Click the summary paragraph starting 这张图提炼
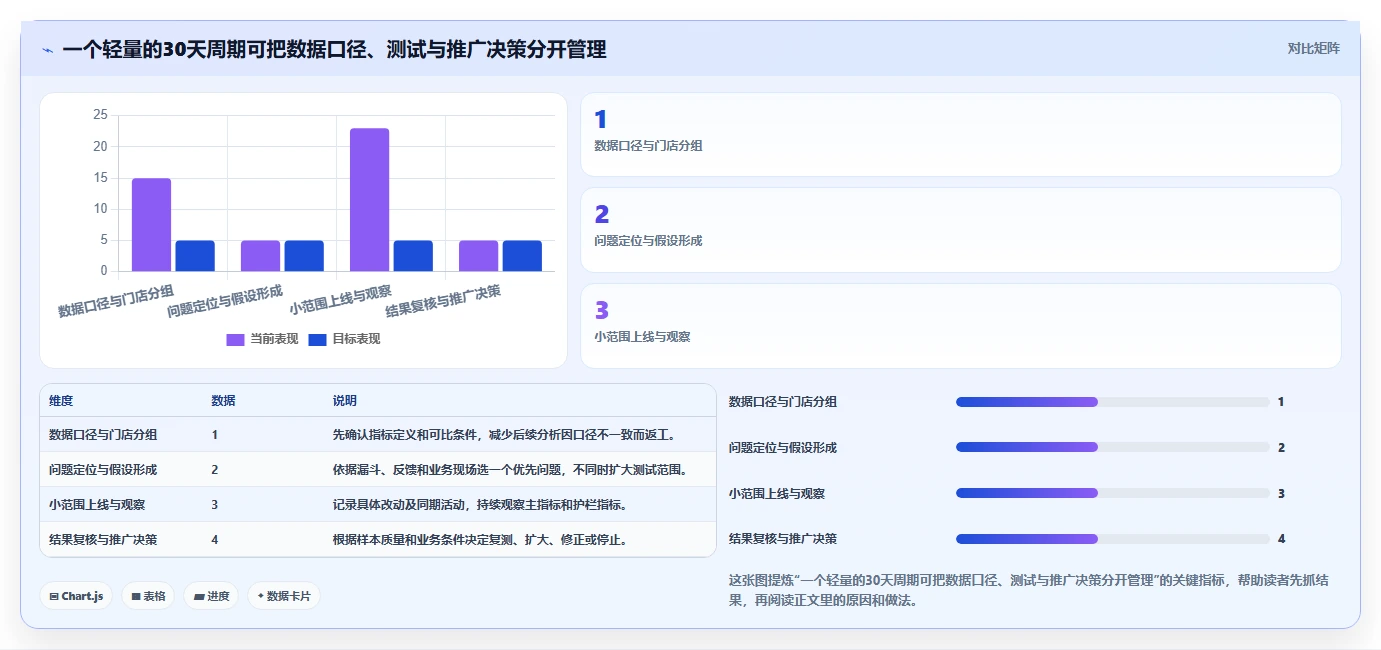 click(1029, 590)
